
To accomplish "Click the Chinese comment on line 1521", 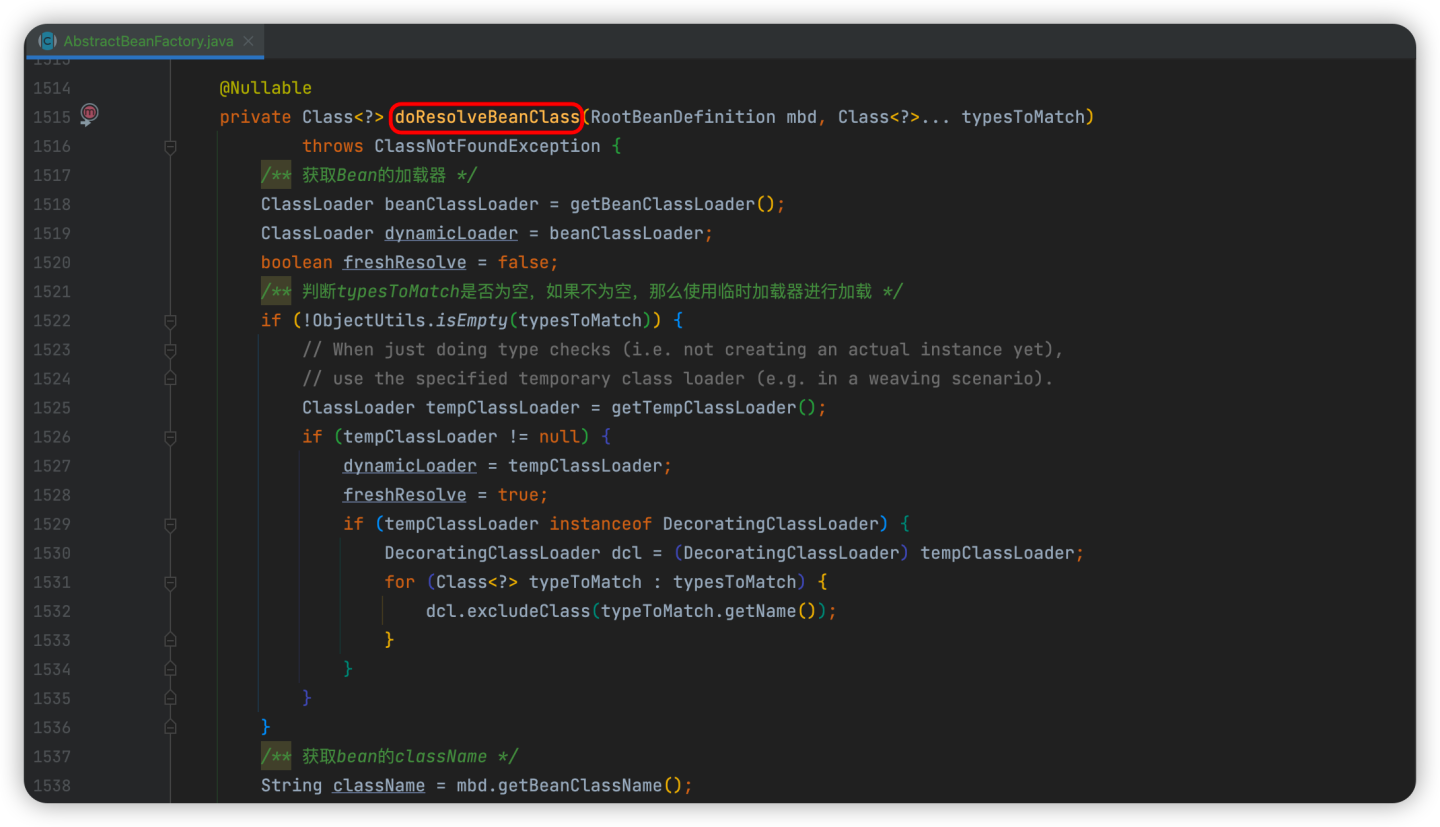I will coord(582,291).
